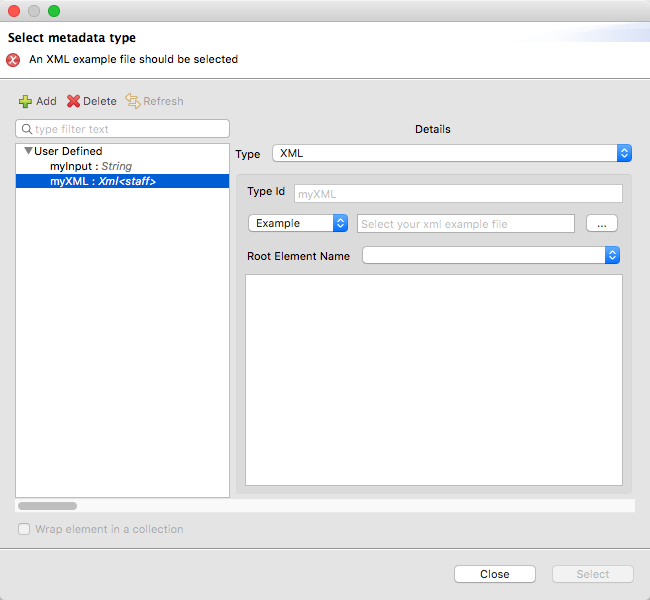Click the Close button
The image size is (650, 600).
click(x=495, y=574)
